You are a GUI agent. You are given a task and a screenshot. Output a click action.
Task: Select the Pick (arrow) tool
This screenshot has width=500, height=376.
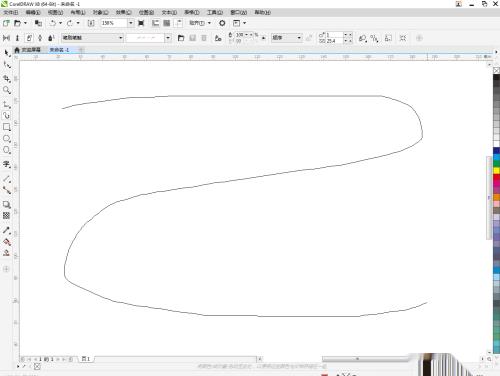(7, 53)
